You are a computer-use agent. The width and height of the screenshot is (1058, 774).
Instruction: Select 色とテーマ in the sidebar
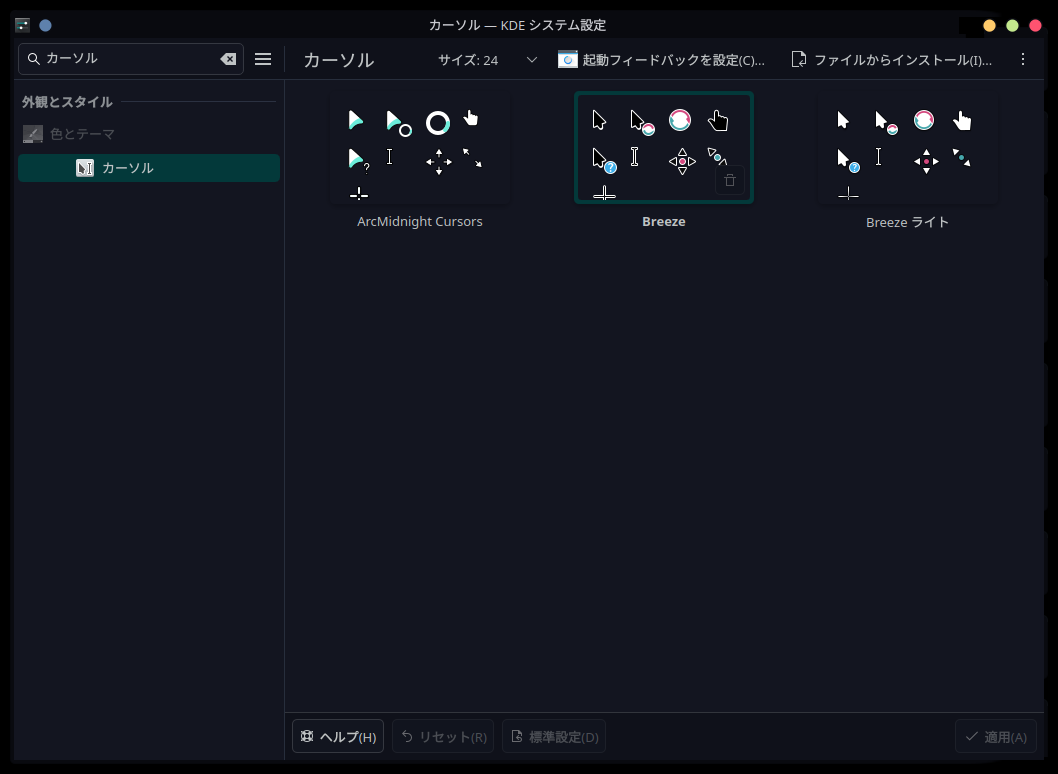[x=148, y=134]
